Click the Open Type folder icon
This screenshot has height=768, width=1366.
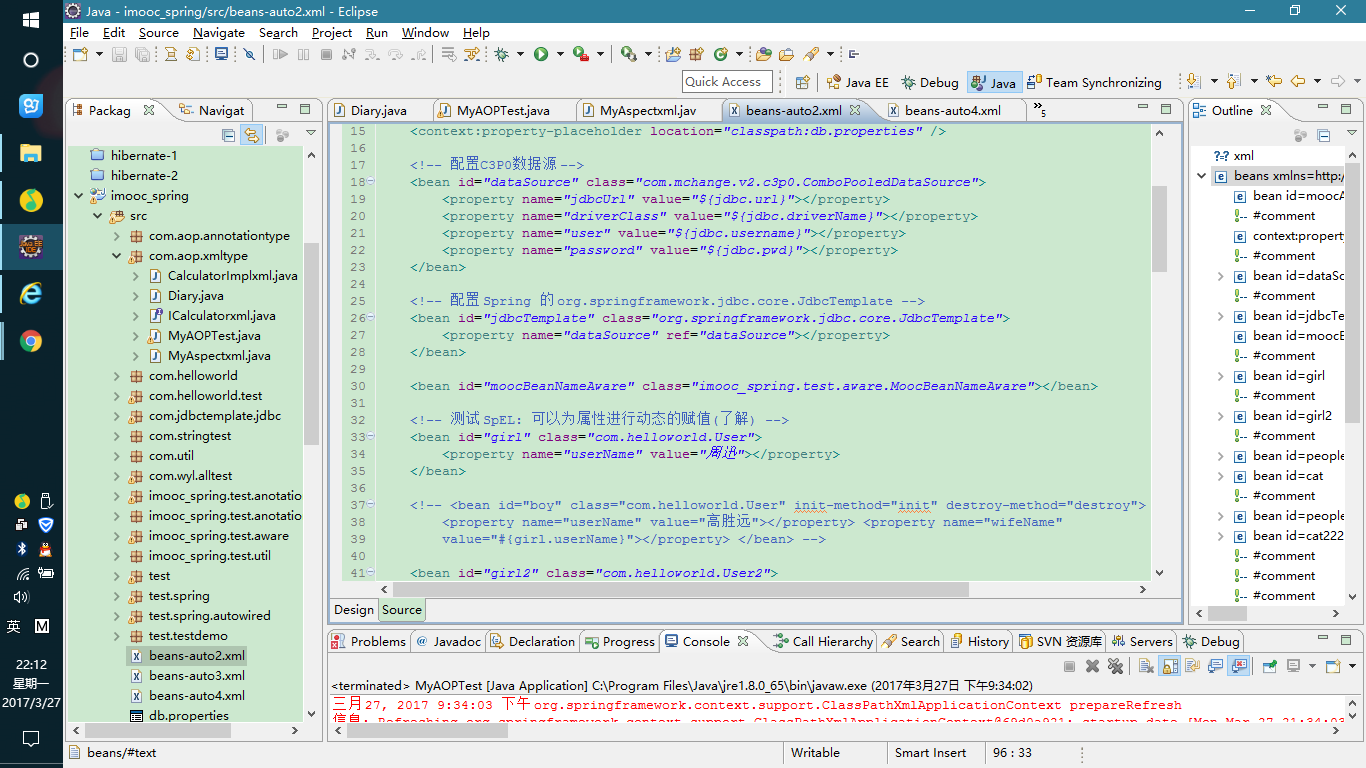click(764, 54)
